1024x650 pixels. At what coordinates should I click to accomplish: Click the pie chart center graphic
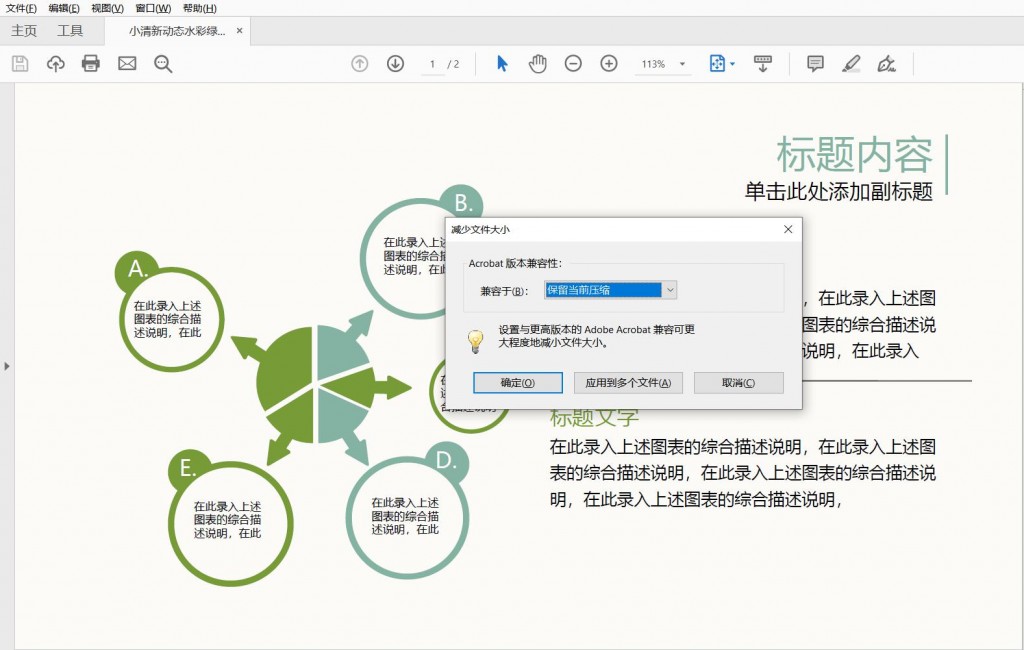coord(317,385)
